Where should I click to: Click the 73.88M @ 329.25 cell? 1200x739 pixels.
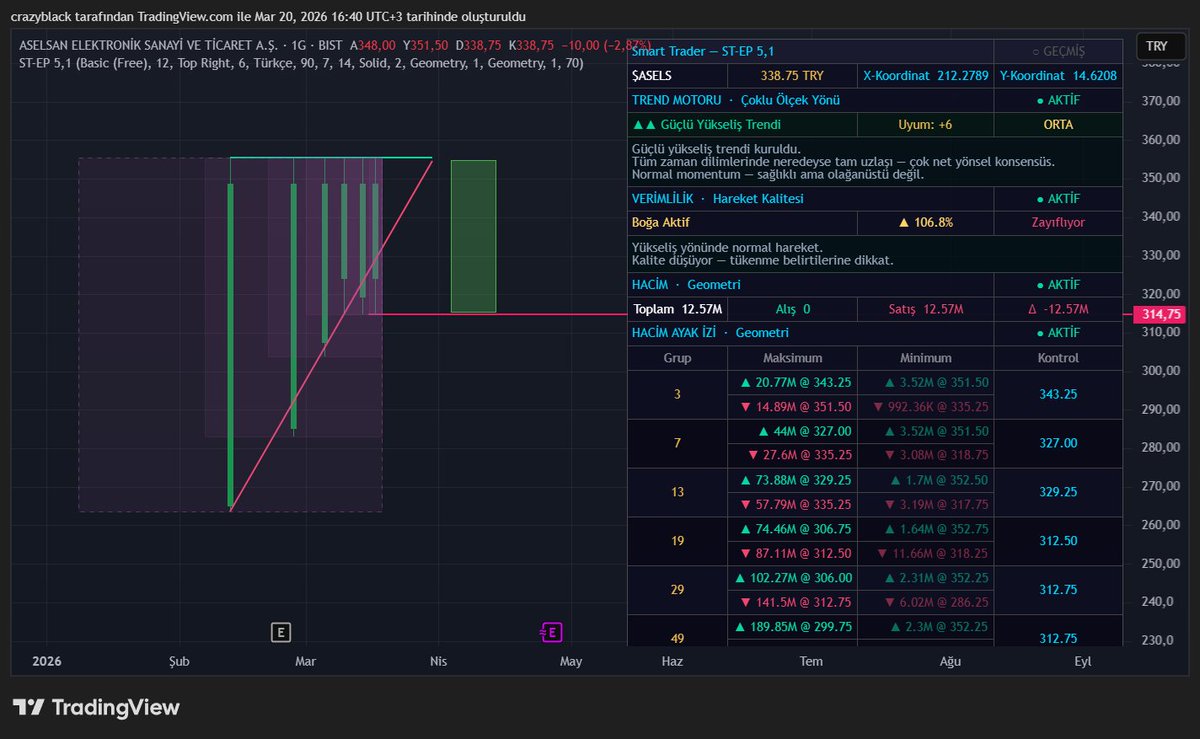click(792, 480)
